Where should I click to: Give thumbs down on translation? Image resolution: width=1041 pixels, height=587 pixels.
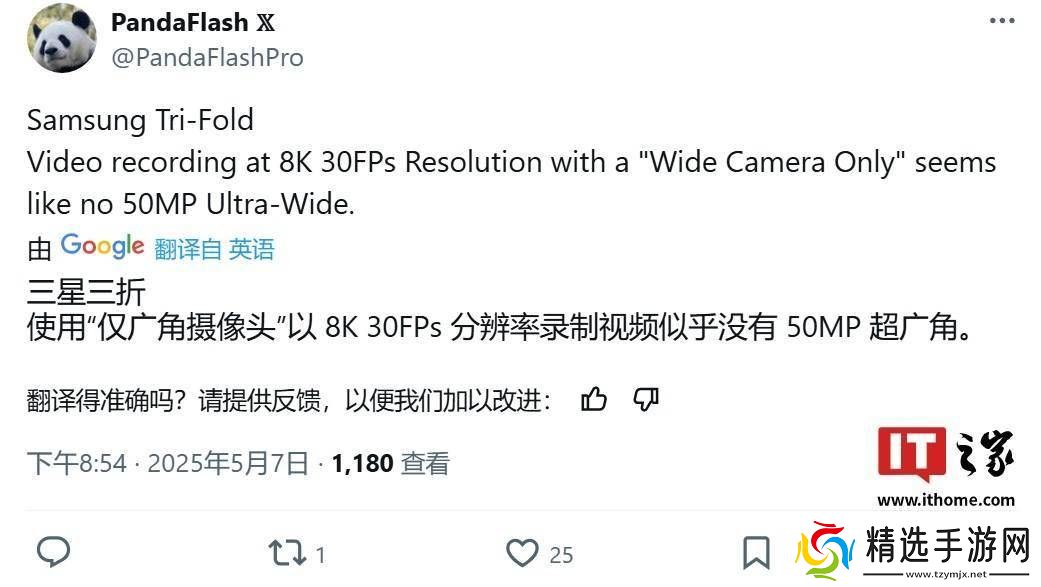click(645, 399)
